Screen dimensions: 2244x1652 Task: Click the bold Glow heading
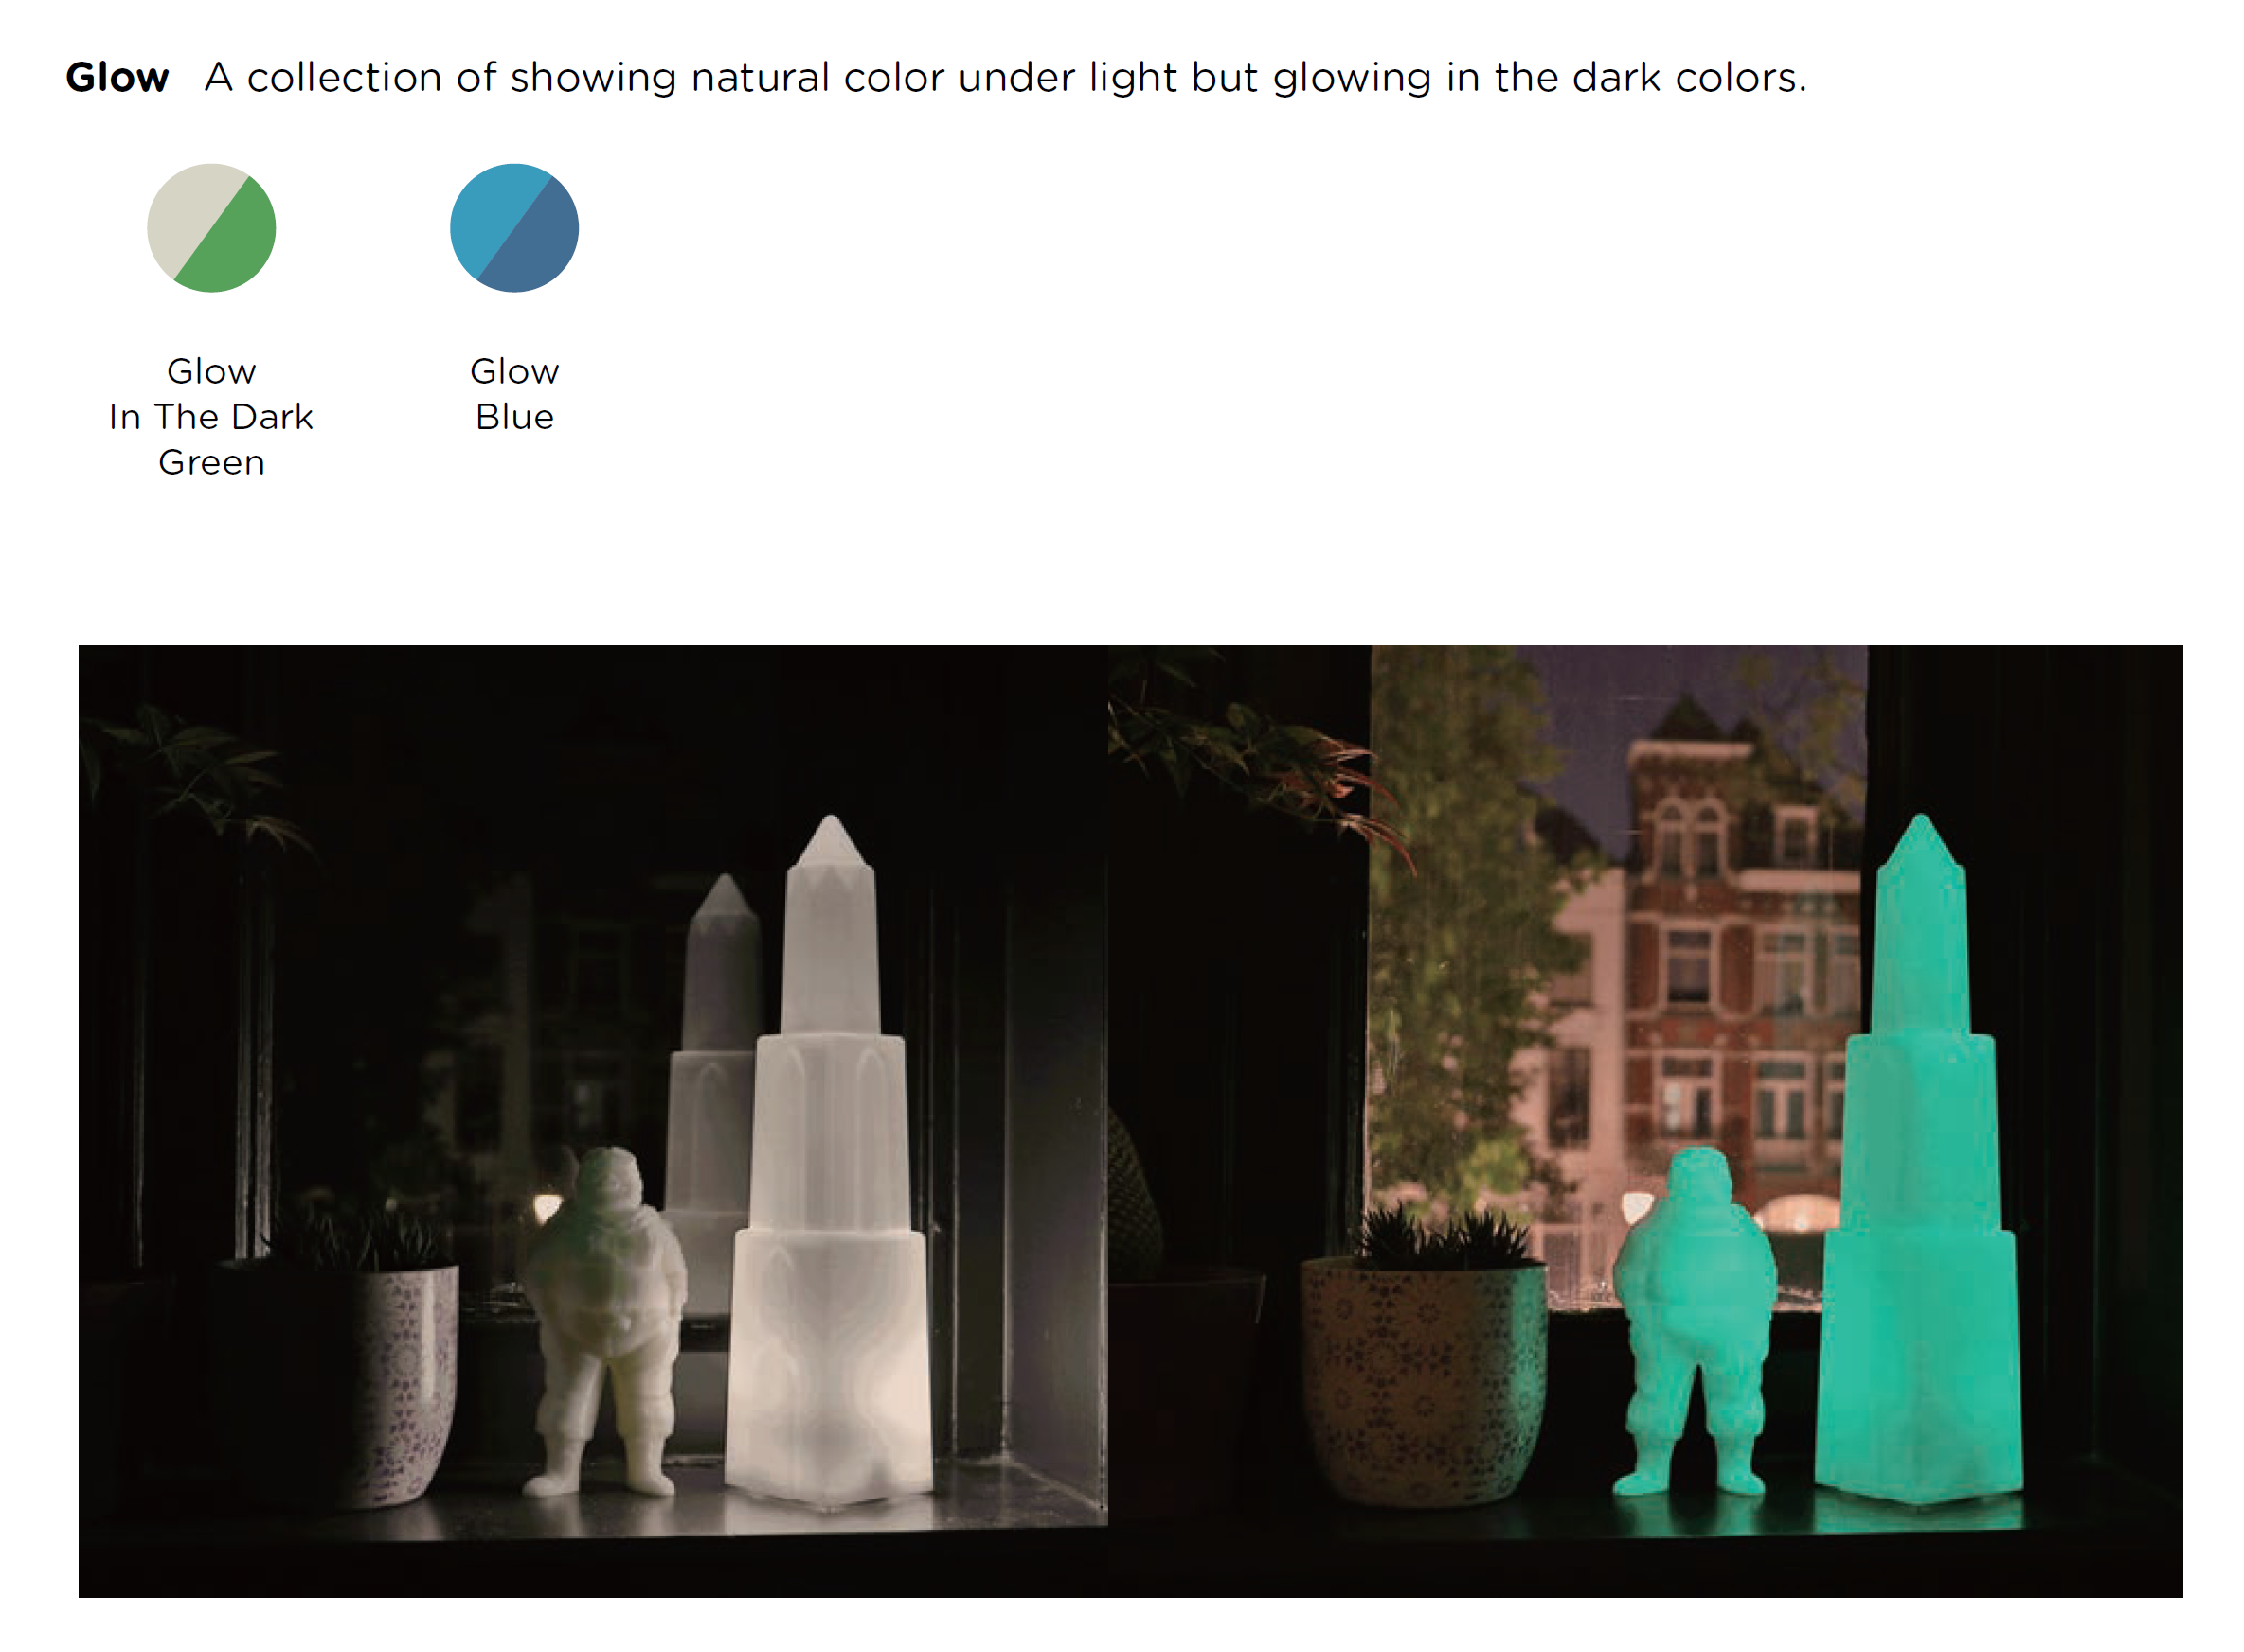tap(117, 77)
